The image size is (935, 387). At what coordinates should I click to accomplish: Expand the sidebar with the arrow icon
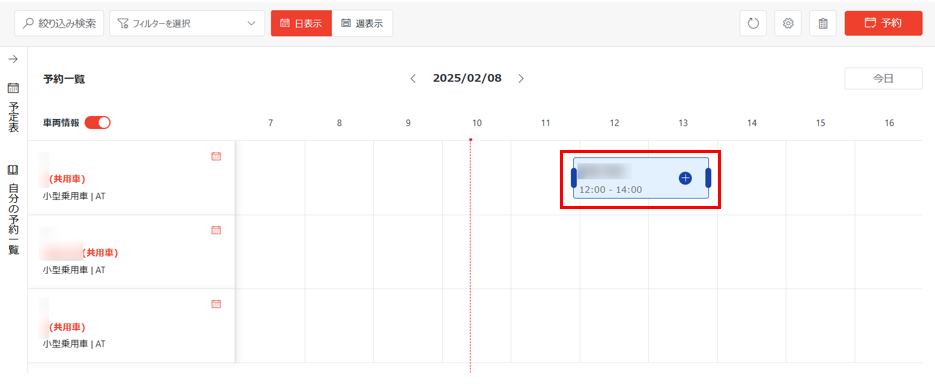[13, 59]
